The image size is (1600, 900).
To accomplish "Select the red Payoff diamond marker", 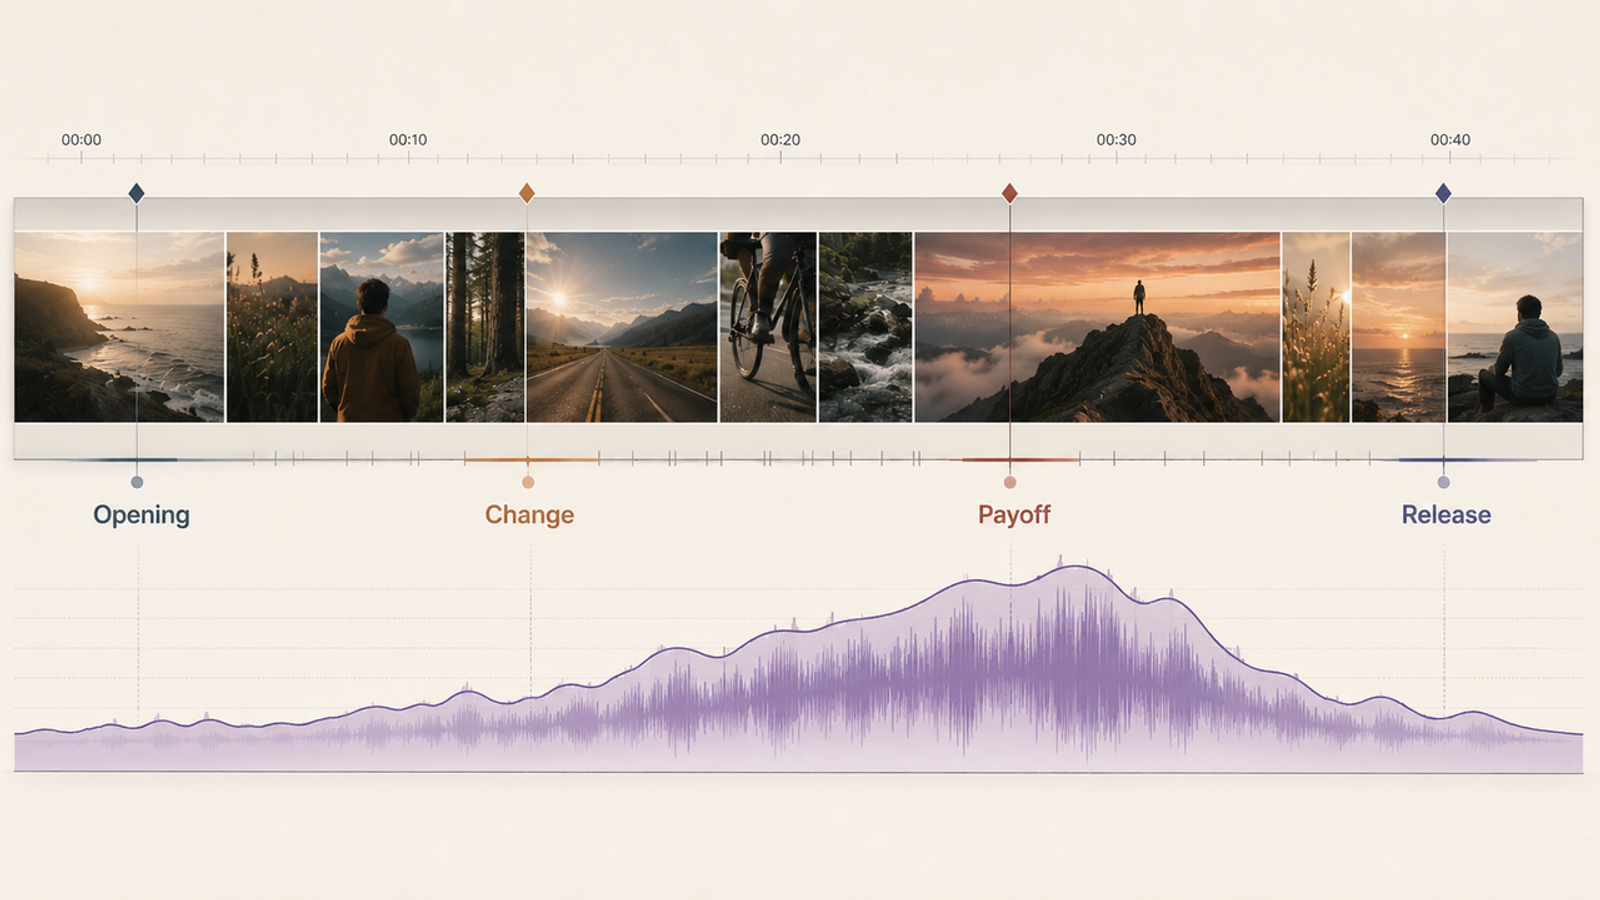I will click(1010, 193).
